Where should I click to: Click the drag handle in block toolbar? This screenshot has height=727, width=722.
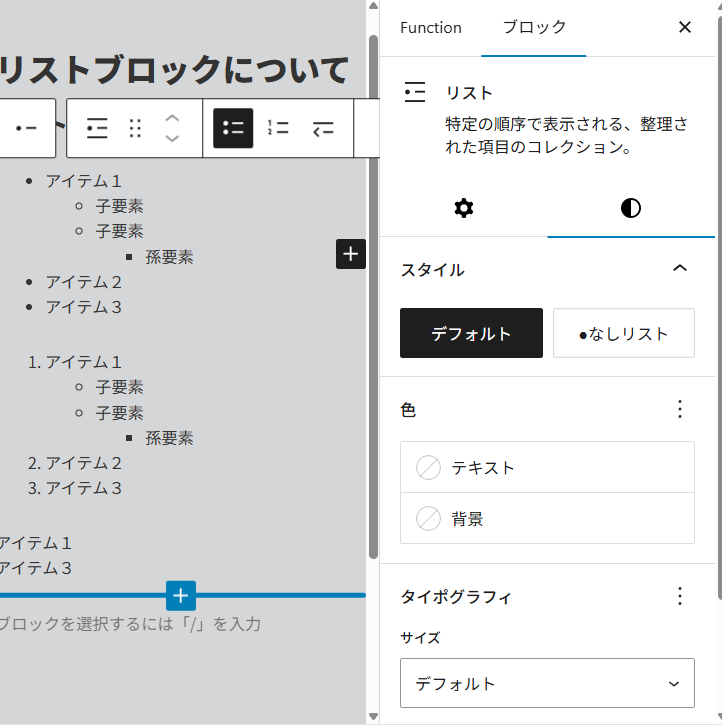136,128
